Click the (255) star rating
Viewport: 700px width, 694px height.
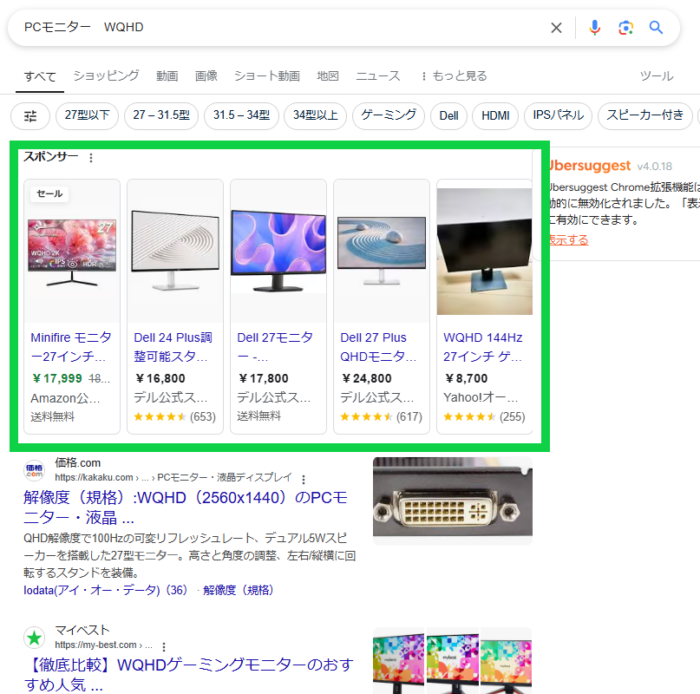(x=484, y=417)
